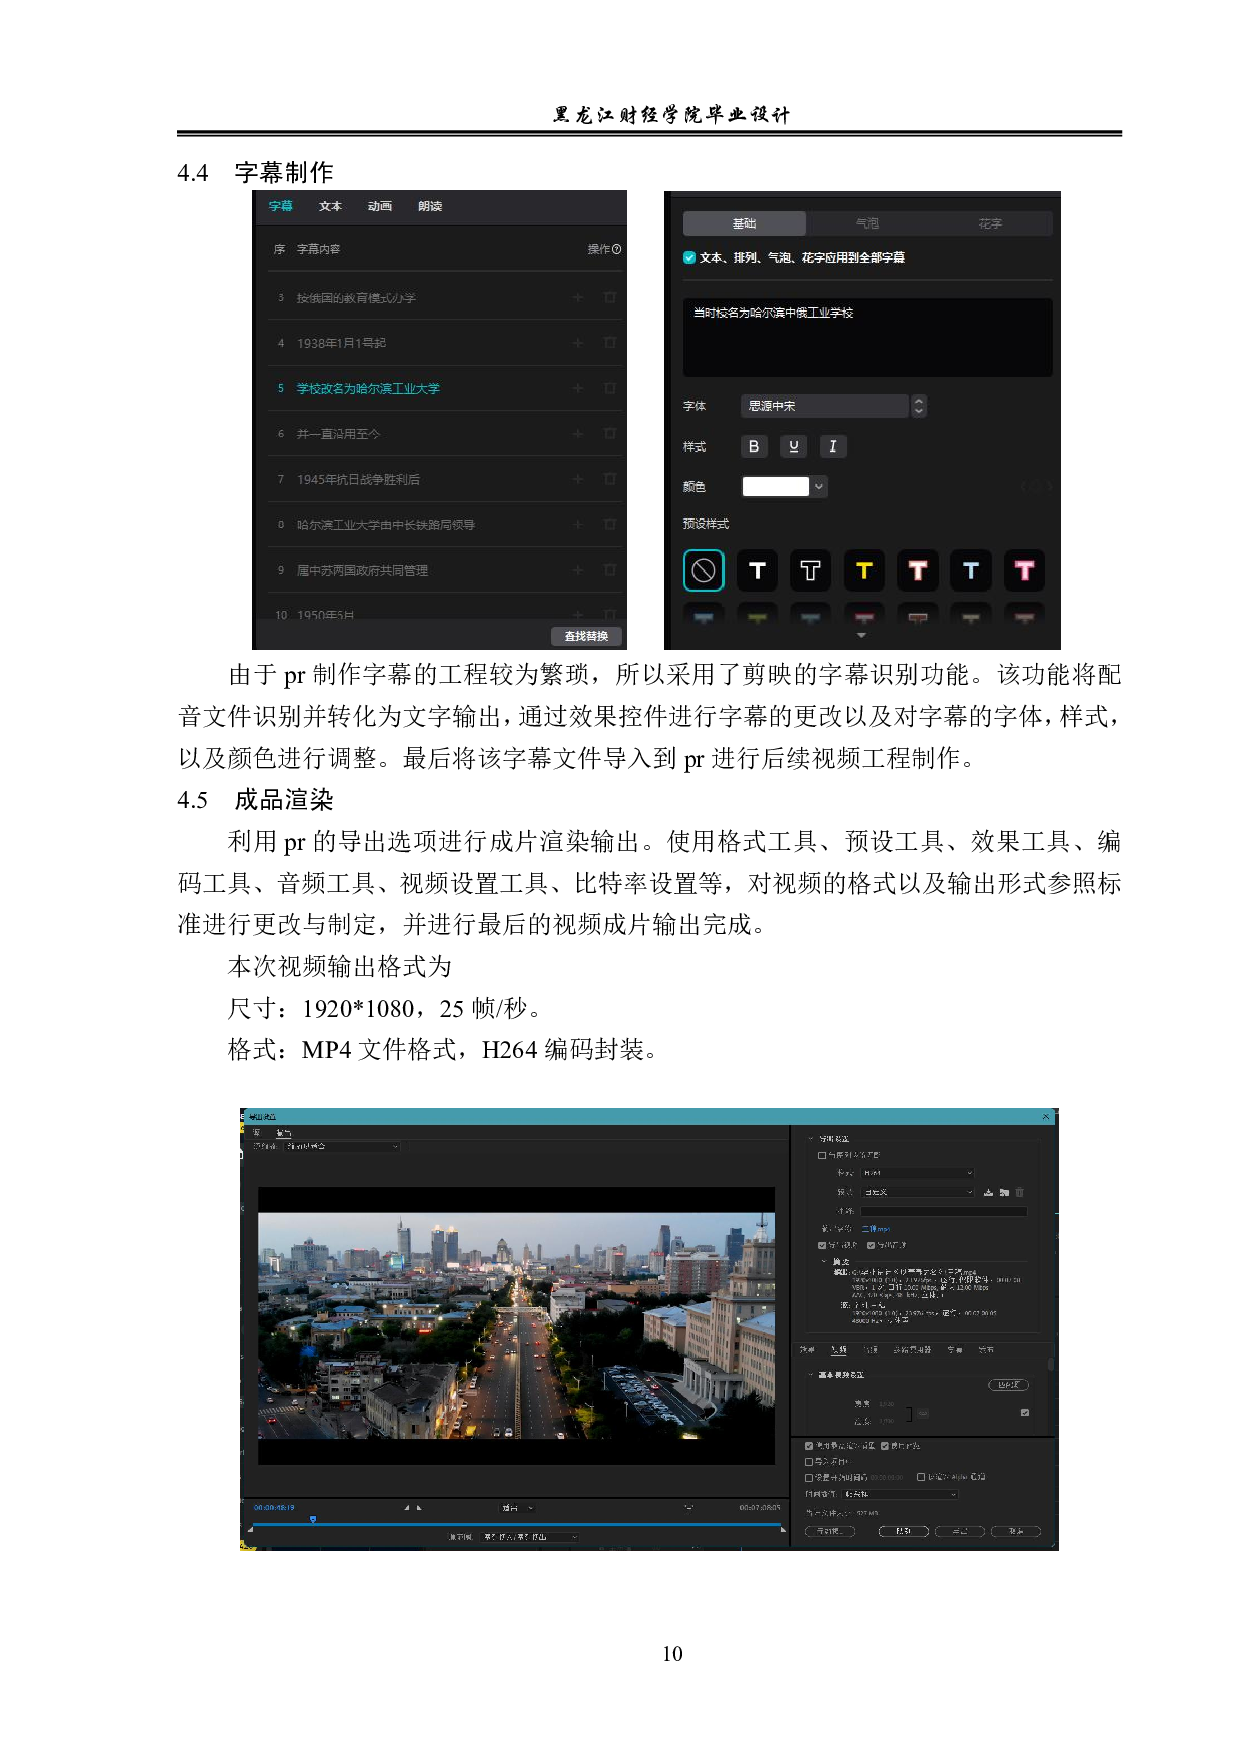Open the font dropdown showing 思源中宋
Screen dimensions: 1240x1754
tap(833, 406)
